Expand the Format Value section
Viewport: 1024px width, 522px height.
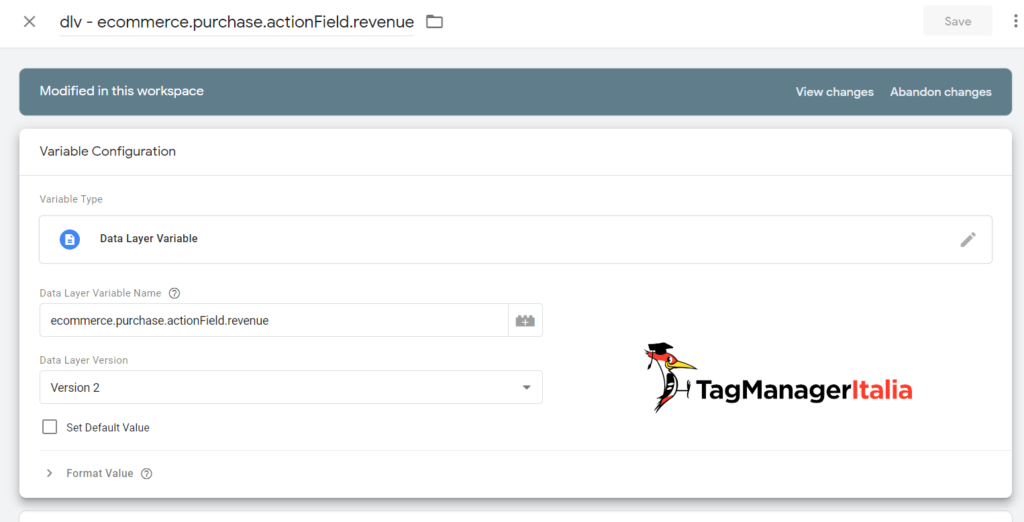(x=50, y=473)
